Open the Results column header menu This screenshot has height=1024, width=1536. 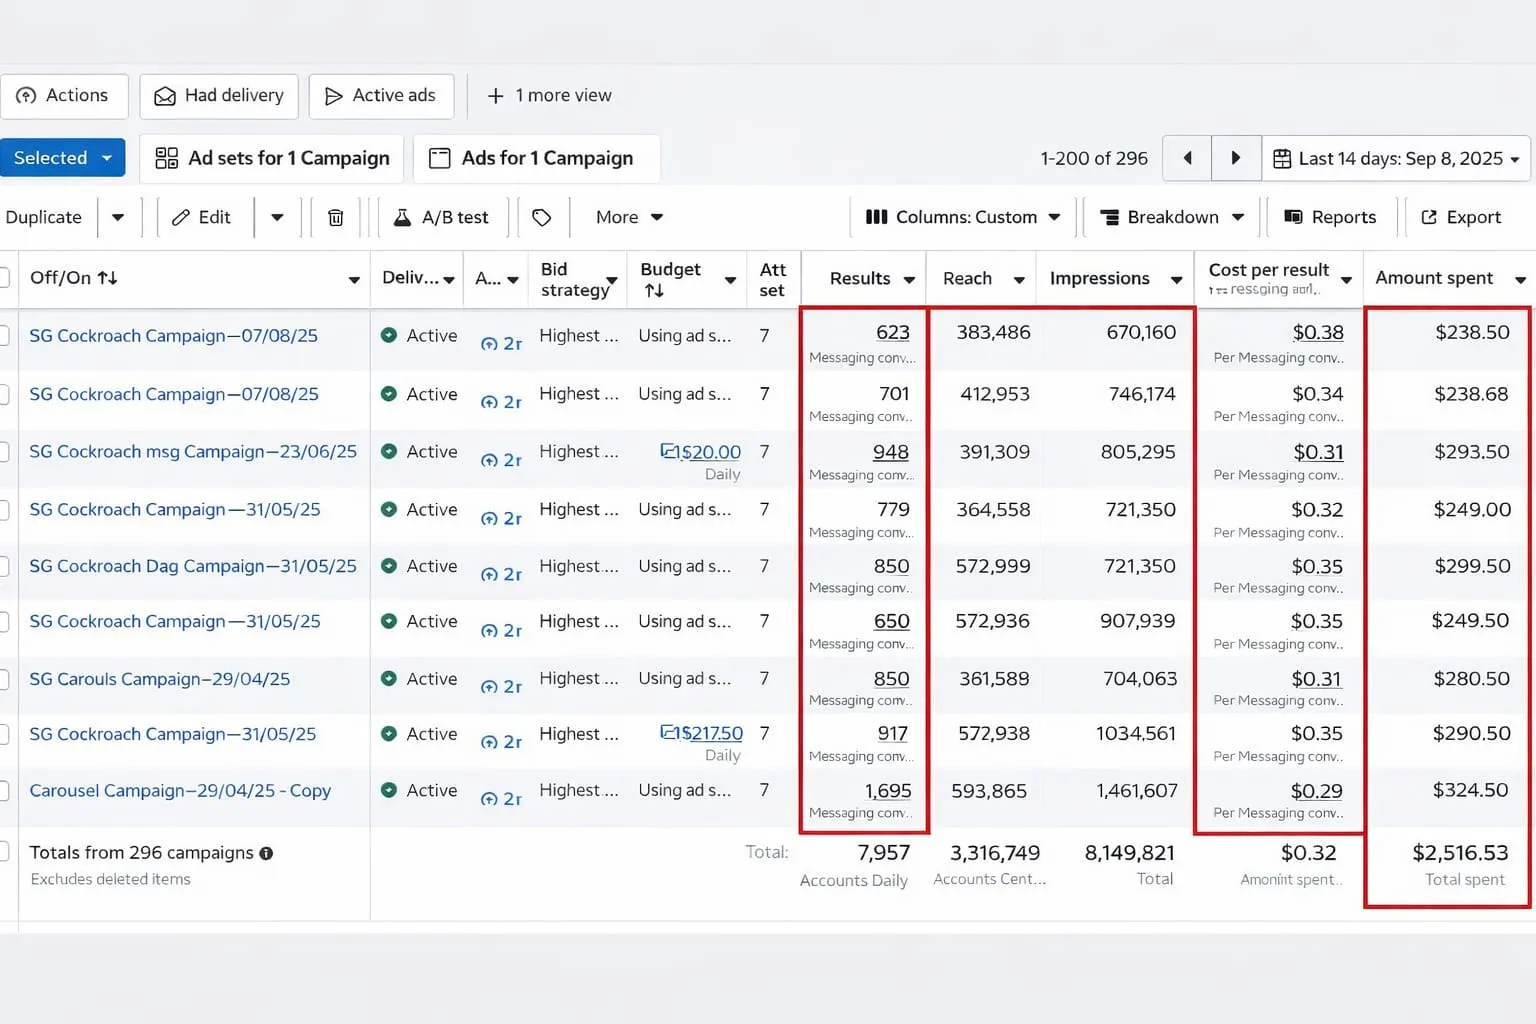909,279
